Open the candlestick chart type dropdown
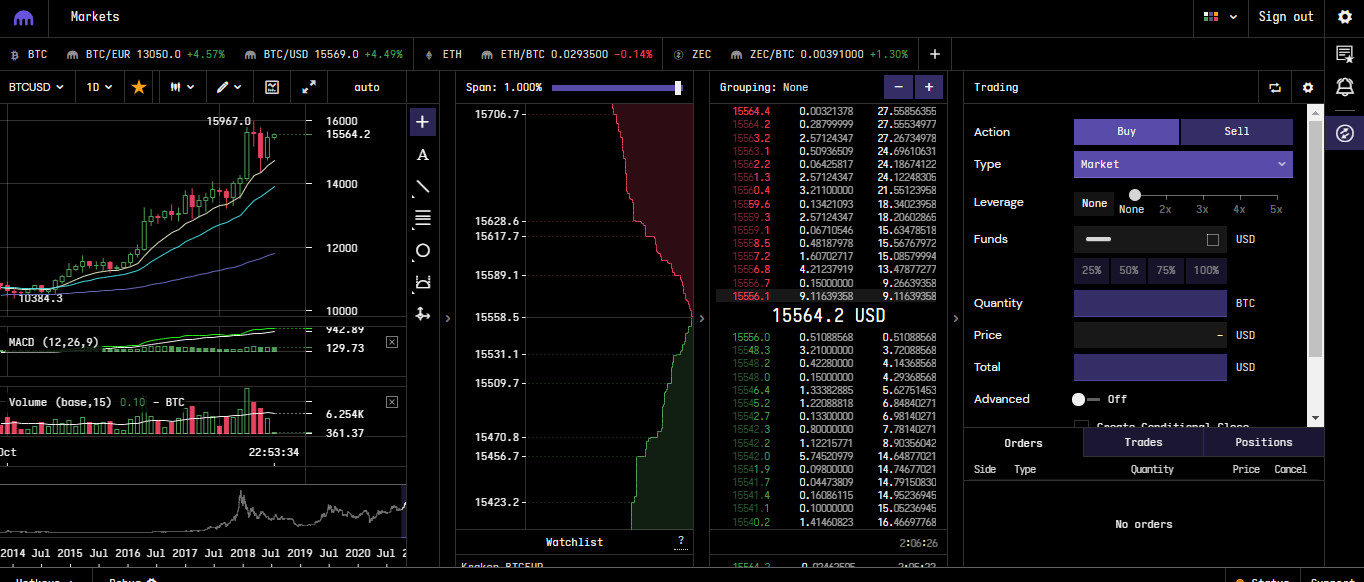This screenshot has height=582, width=1364. click(x=181, y=87)
